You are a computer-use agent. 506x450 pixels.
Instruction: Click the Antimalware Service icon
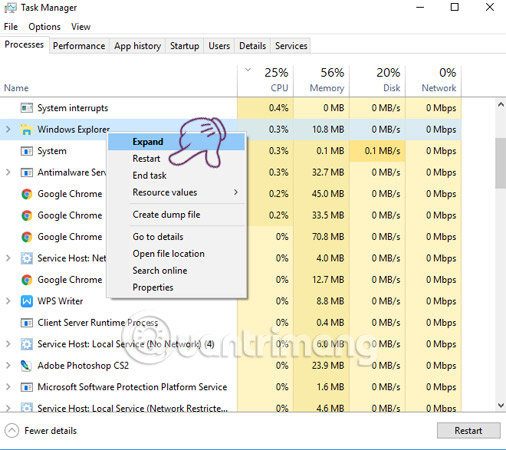click(x=27, y=172)
